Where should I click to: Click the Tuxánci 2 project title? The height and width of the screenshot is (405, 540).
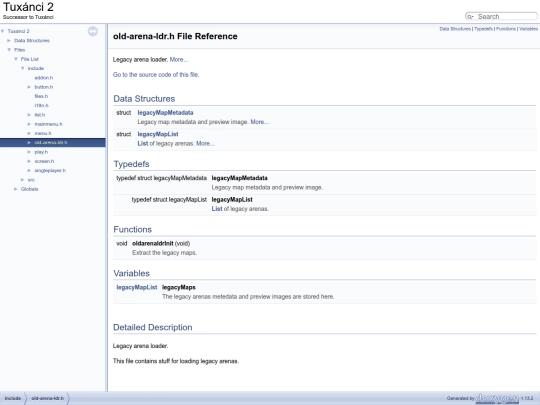click(28, 7)
